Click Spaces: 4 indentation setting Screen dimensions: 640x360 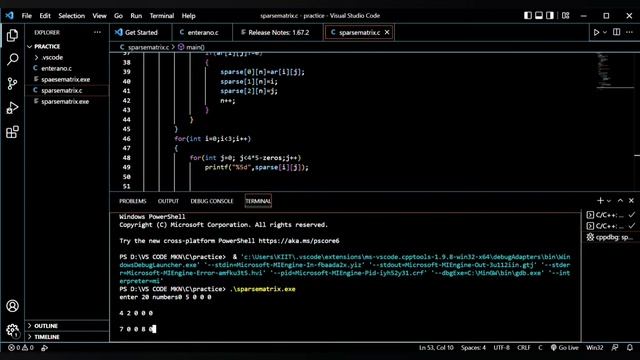point(473,348)
